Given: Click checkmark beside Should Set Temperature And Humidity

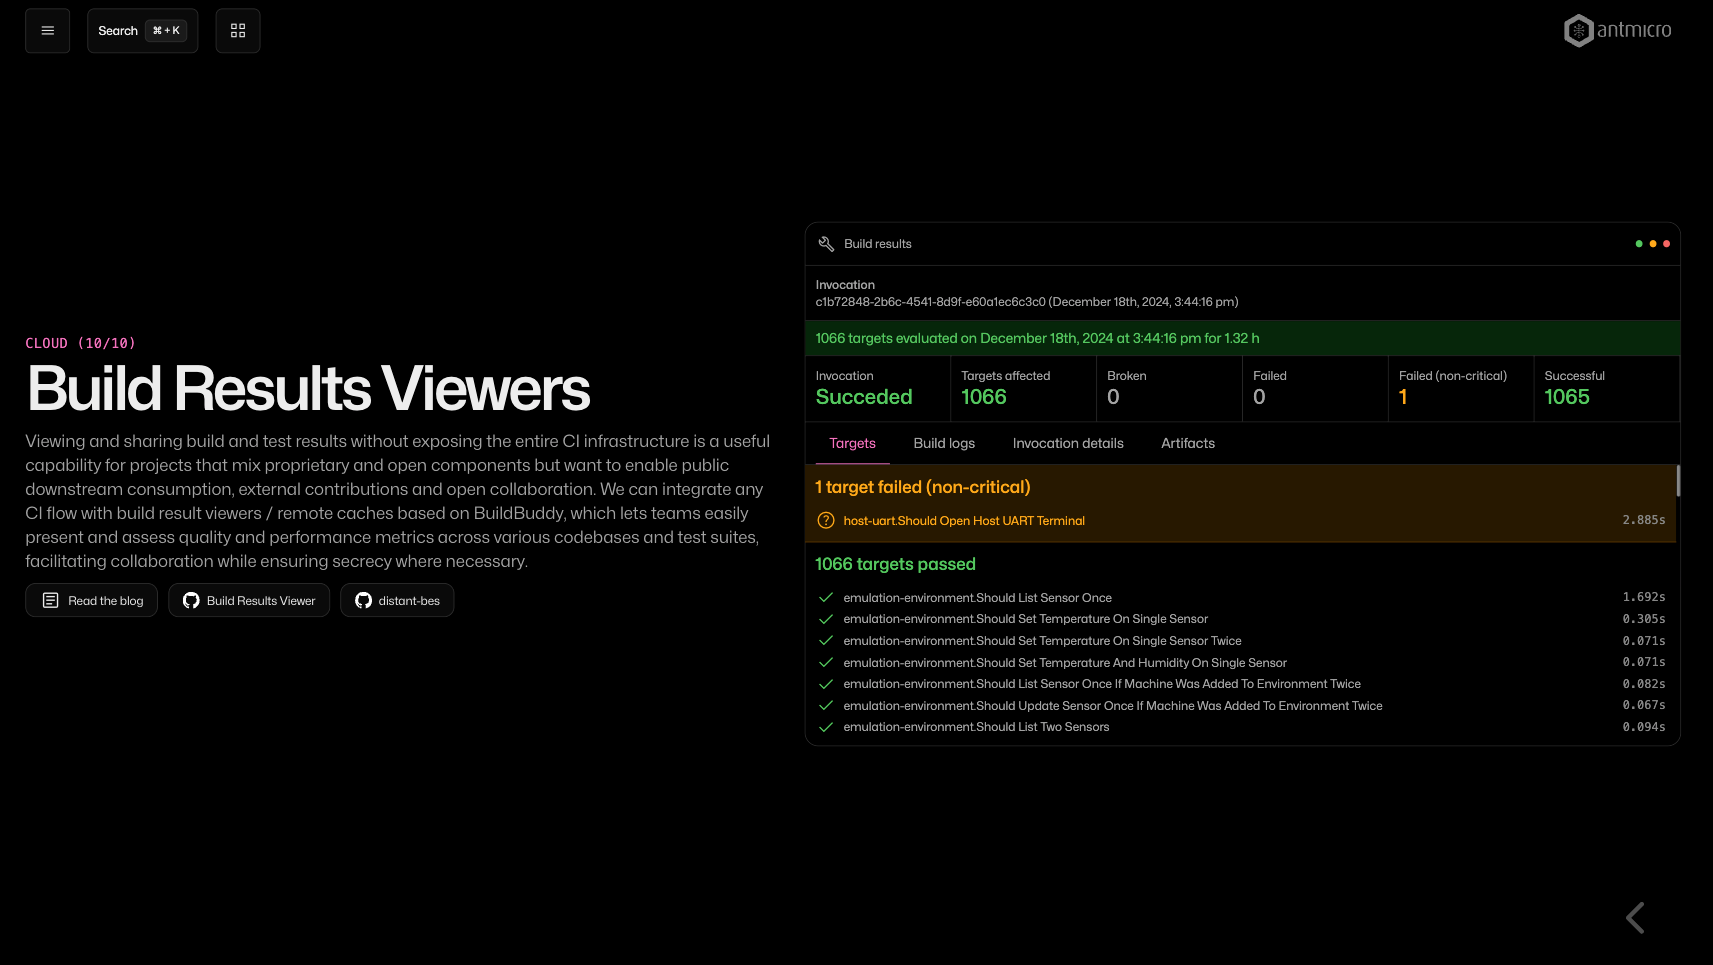Looking at the screenshot, I should point(826,663).
